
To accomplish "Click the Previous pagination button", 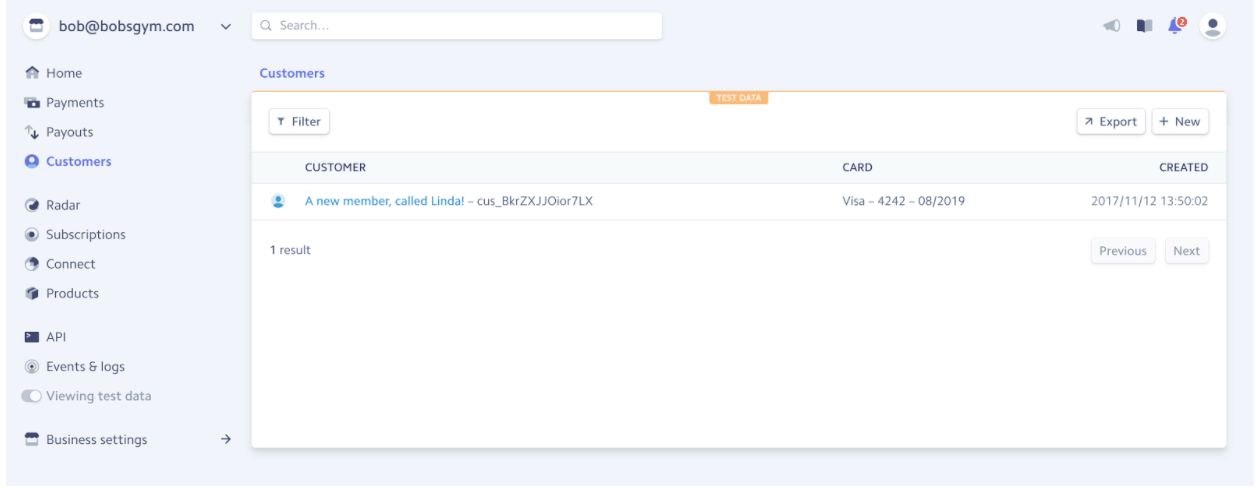I will click(1123, 251).
